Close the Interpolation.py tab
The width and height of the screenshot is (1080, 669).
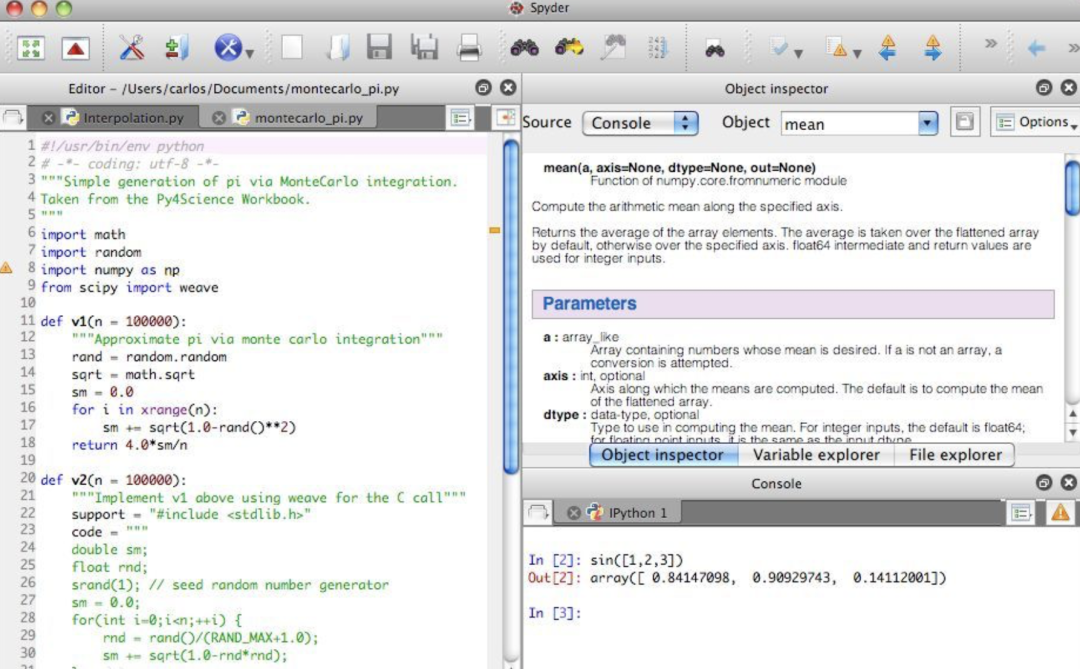pyautogui.click(x=48, y=118)
